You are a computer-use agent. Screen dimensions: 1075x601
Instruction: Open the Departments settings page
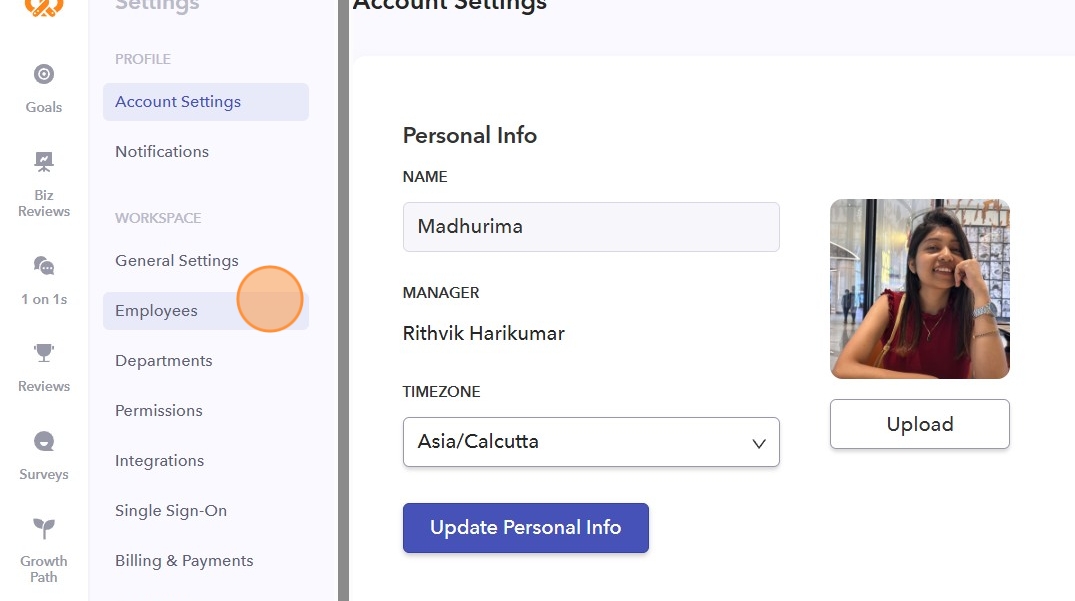164,361
